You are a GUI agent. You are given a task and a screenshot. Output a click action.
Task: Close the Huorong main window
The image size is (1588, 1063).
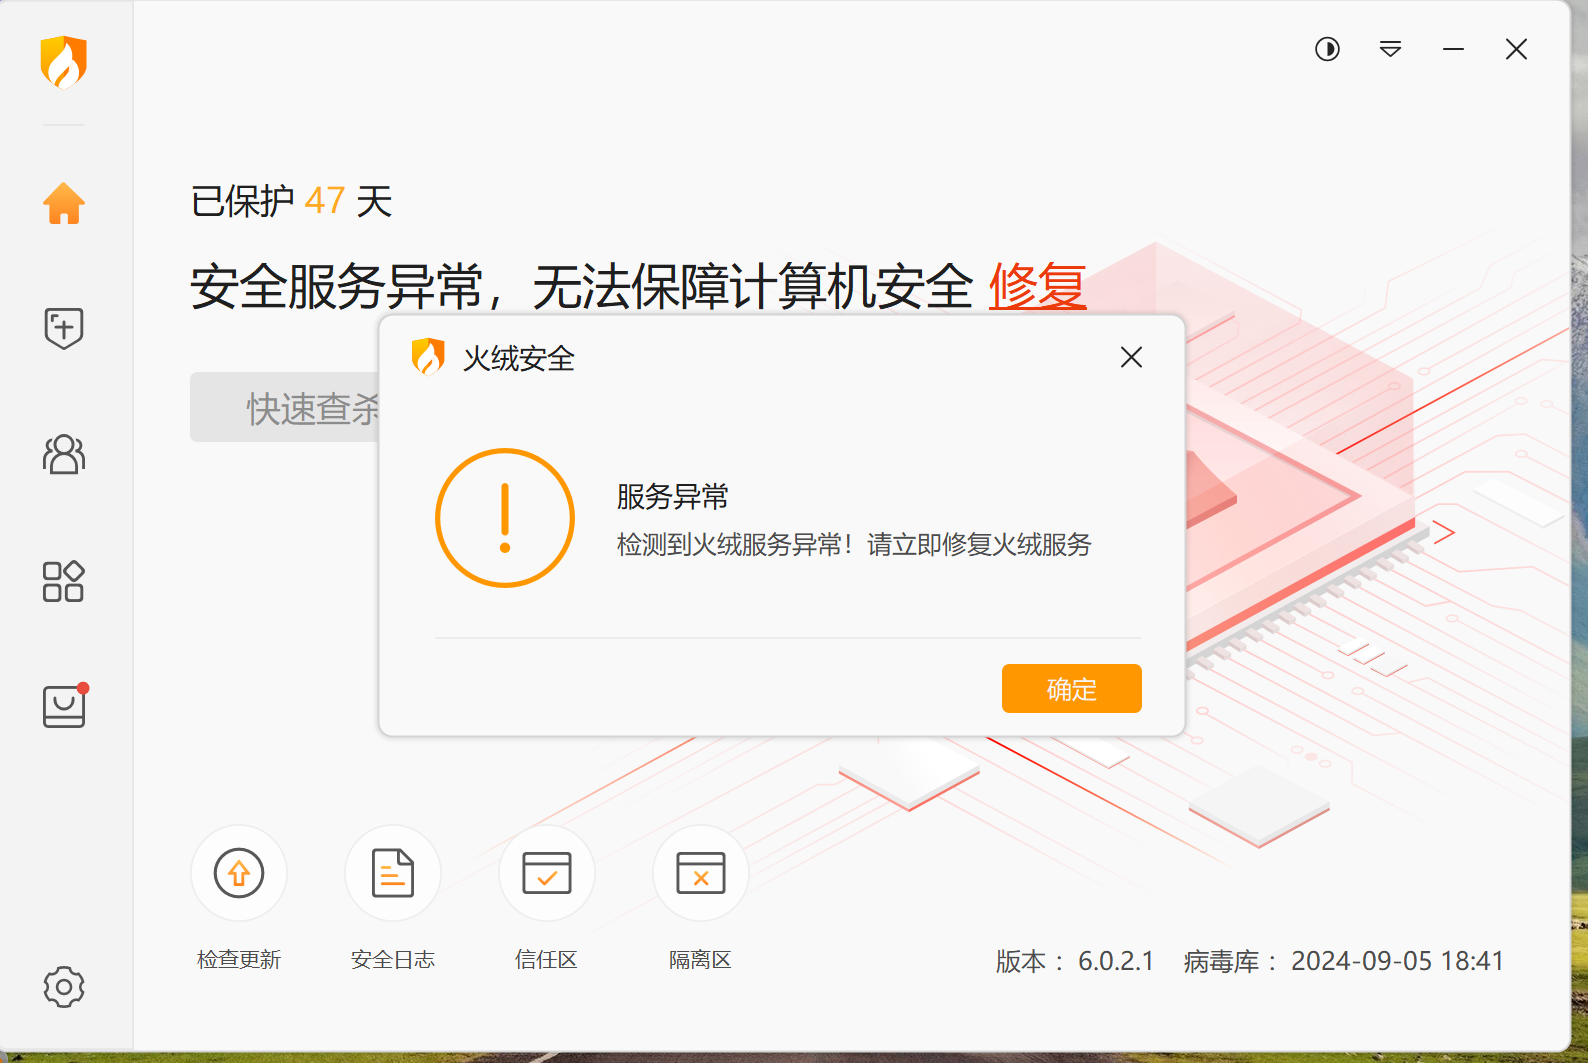pyautogui.click(x=1516, y=49)
